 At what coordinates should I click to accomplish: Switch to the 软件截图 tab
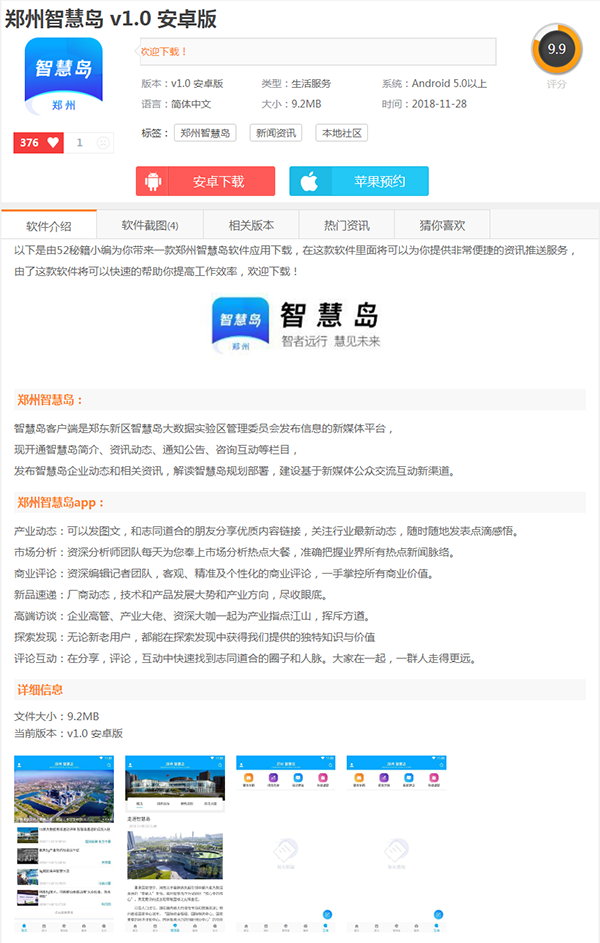pyautogui.click(x=149, y=226)
